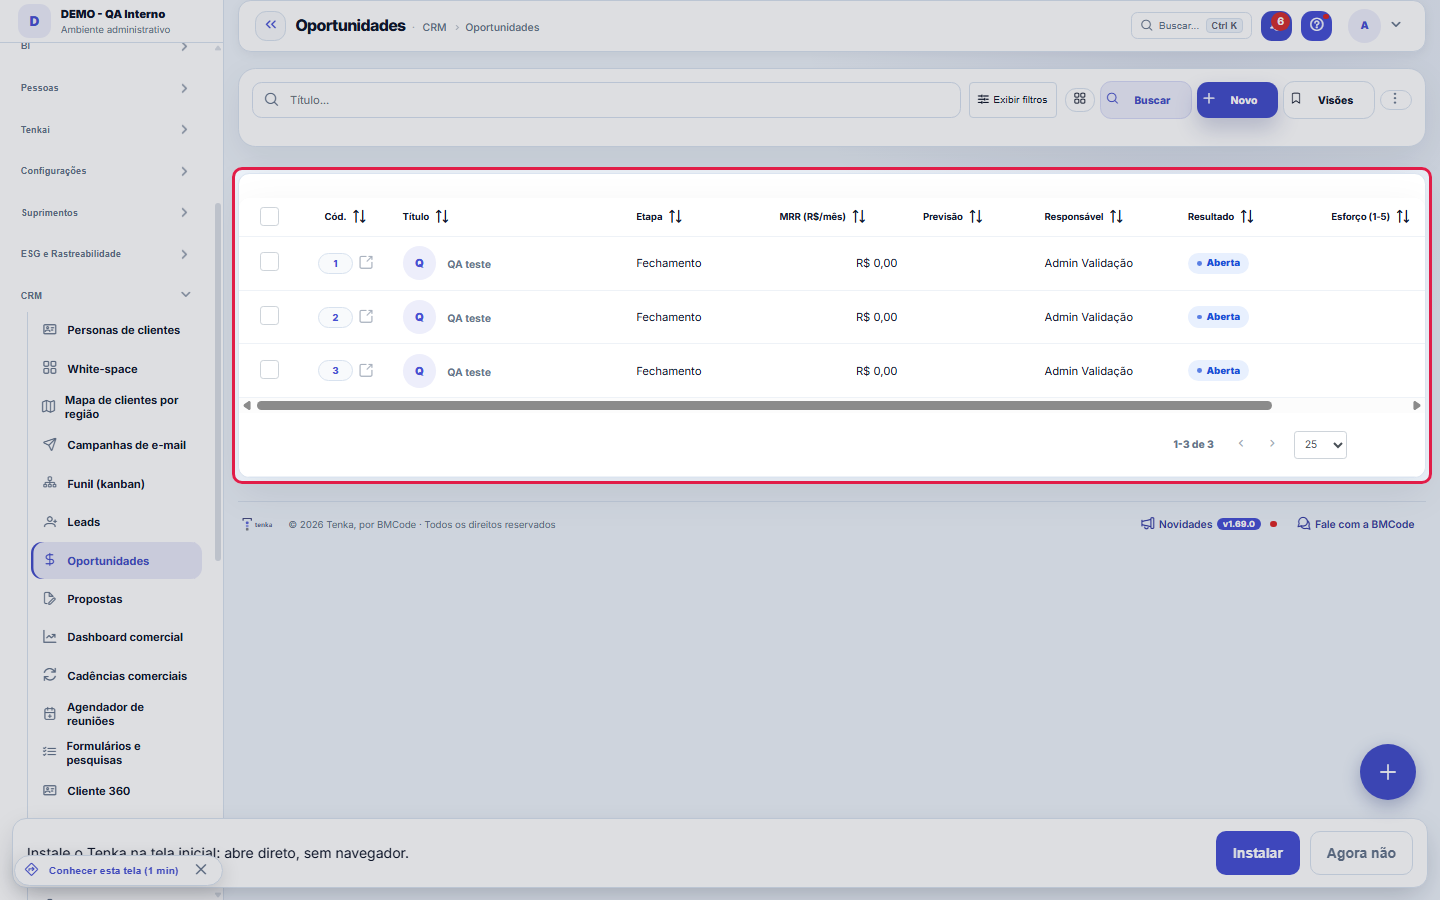Switch to grid view icon
This screenshot has width=1440, height=900.
pos(1080,99)
